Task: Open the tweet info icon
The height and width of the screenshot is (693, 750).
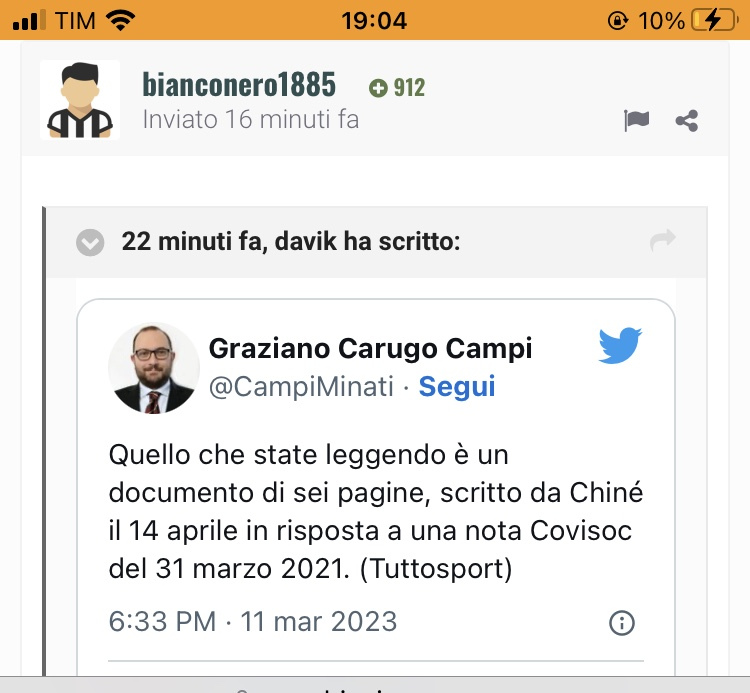Action: coord(622,623)
